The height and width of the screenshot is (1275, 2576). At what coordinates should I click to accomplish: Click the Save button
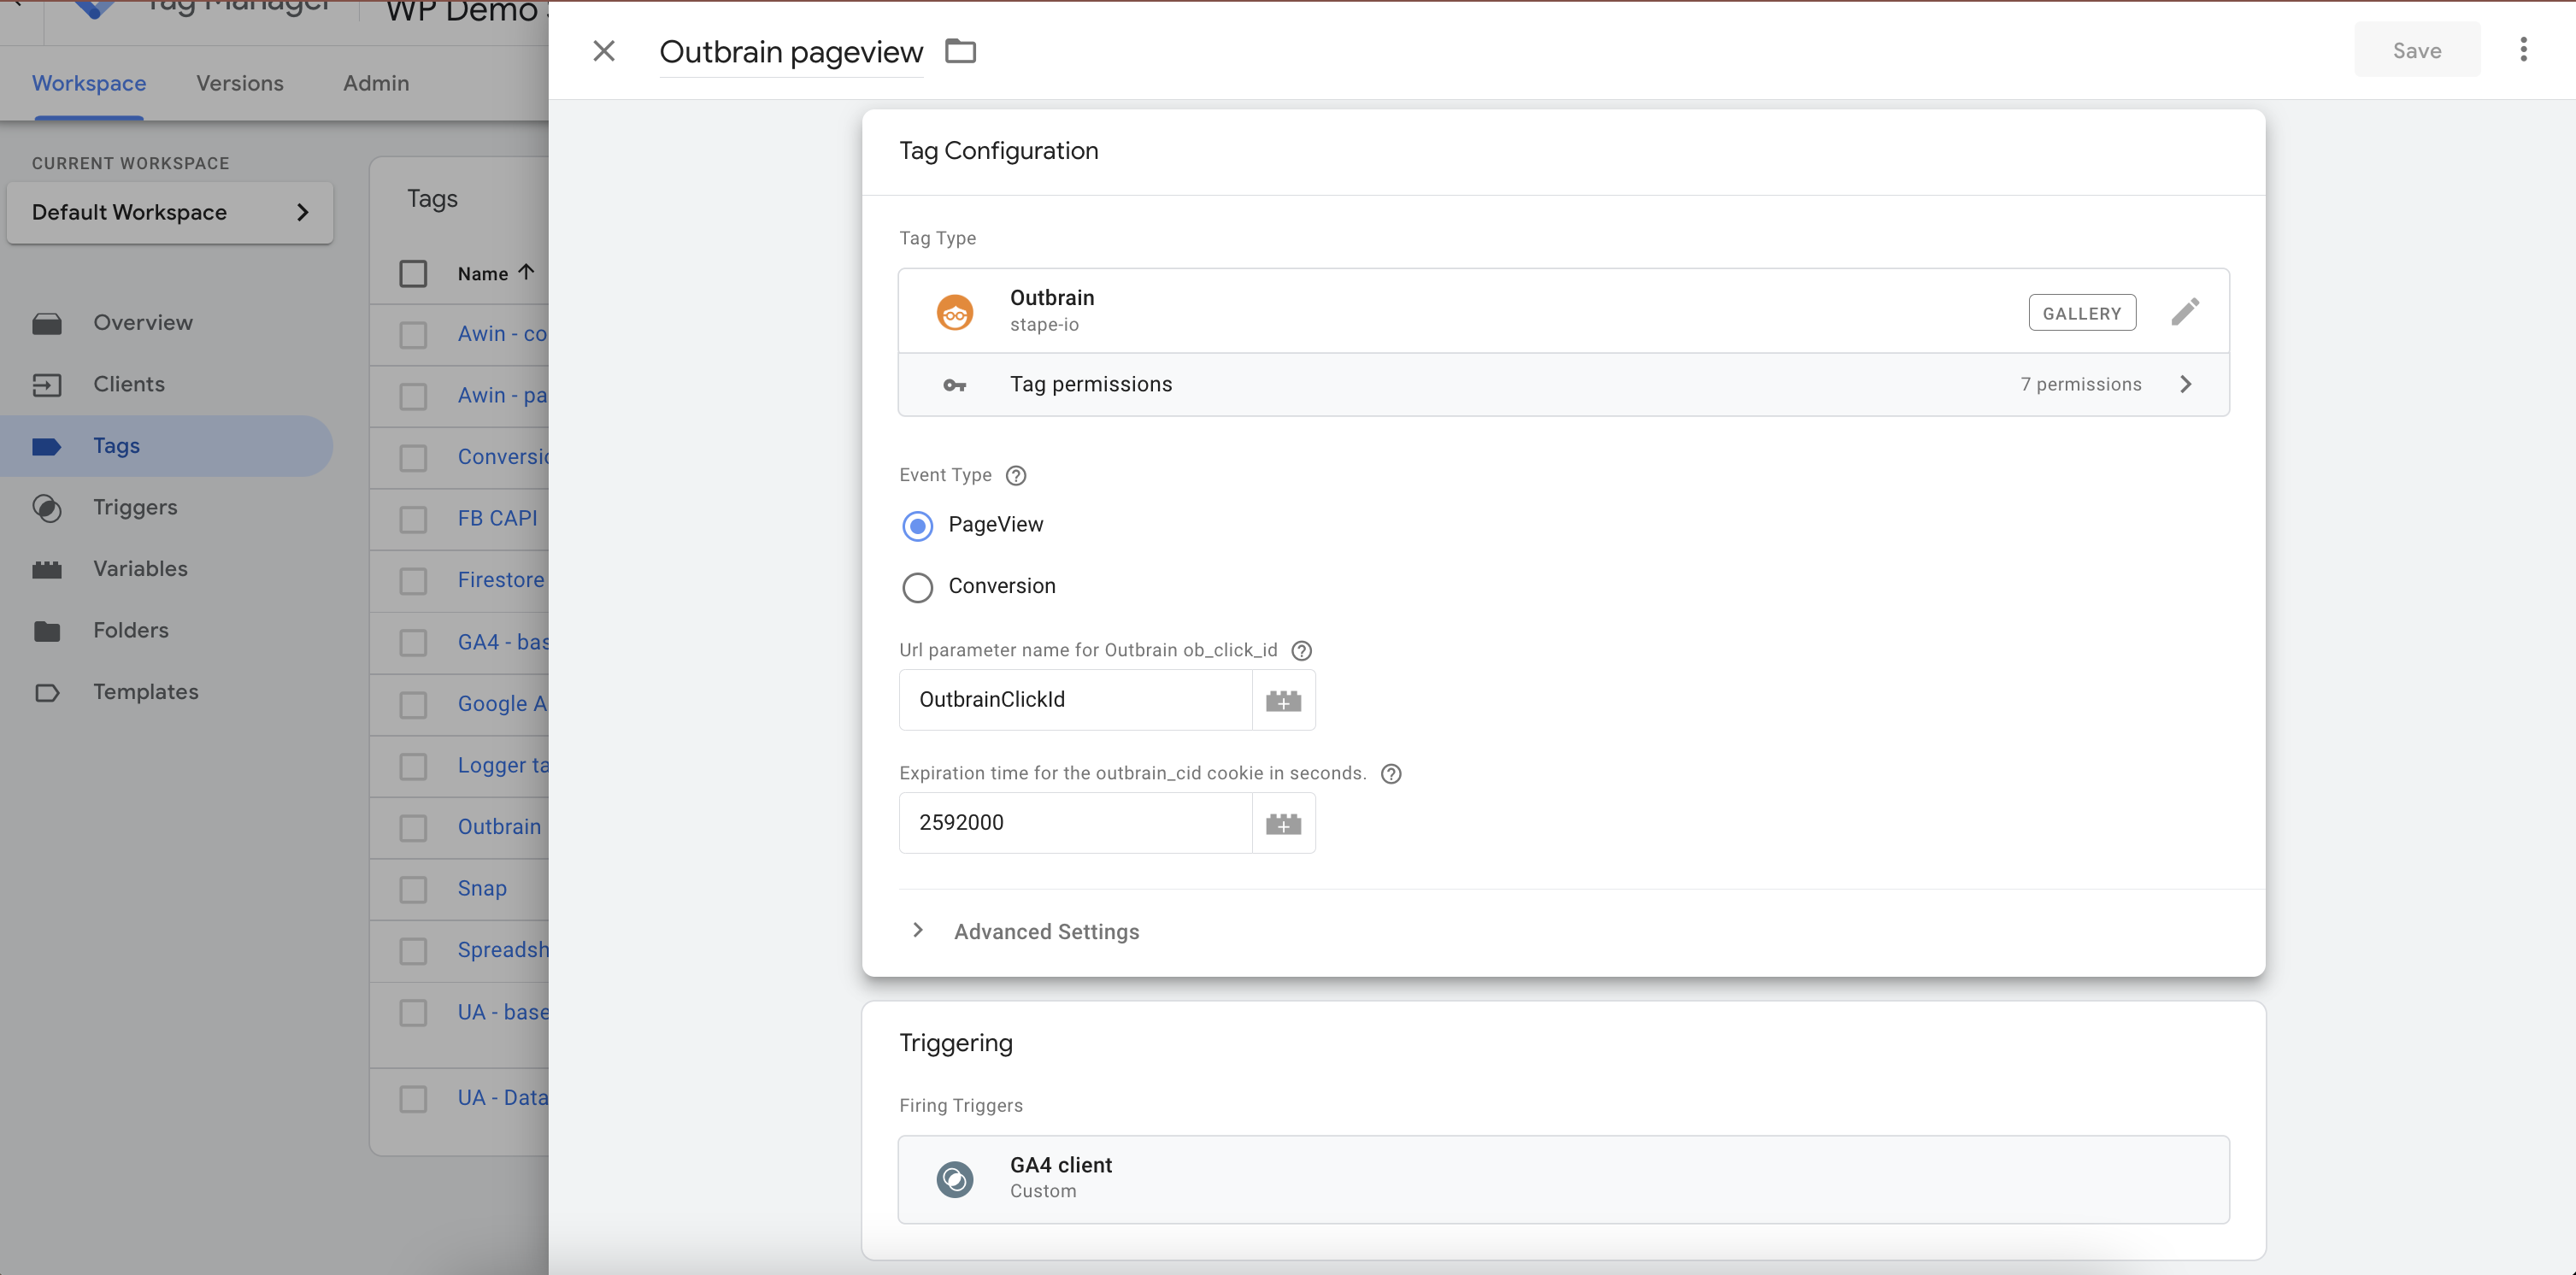[2416, 50]
